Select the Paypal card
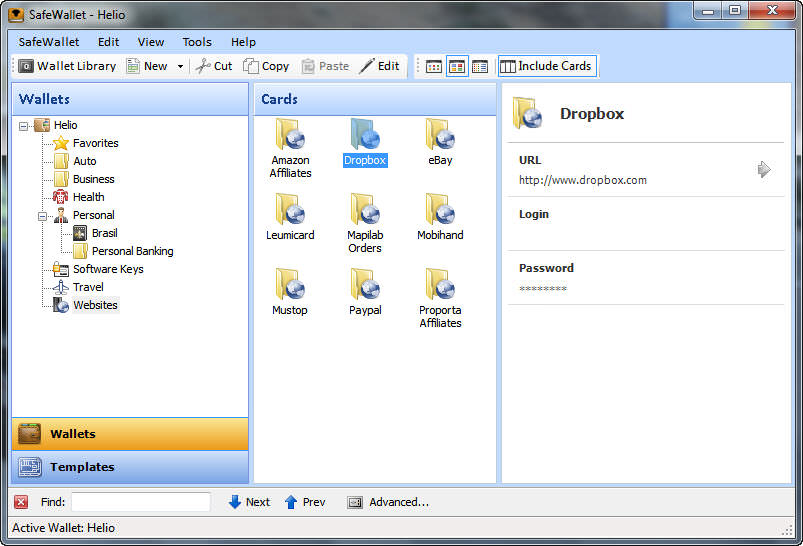This screenshot has width=803, height=546. point(365,291)
